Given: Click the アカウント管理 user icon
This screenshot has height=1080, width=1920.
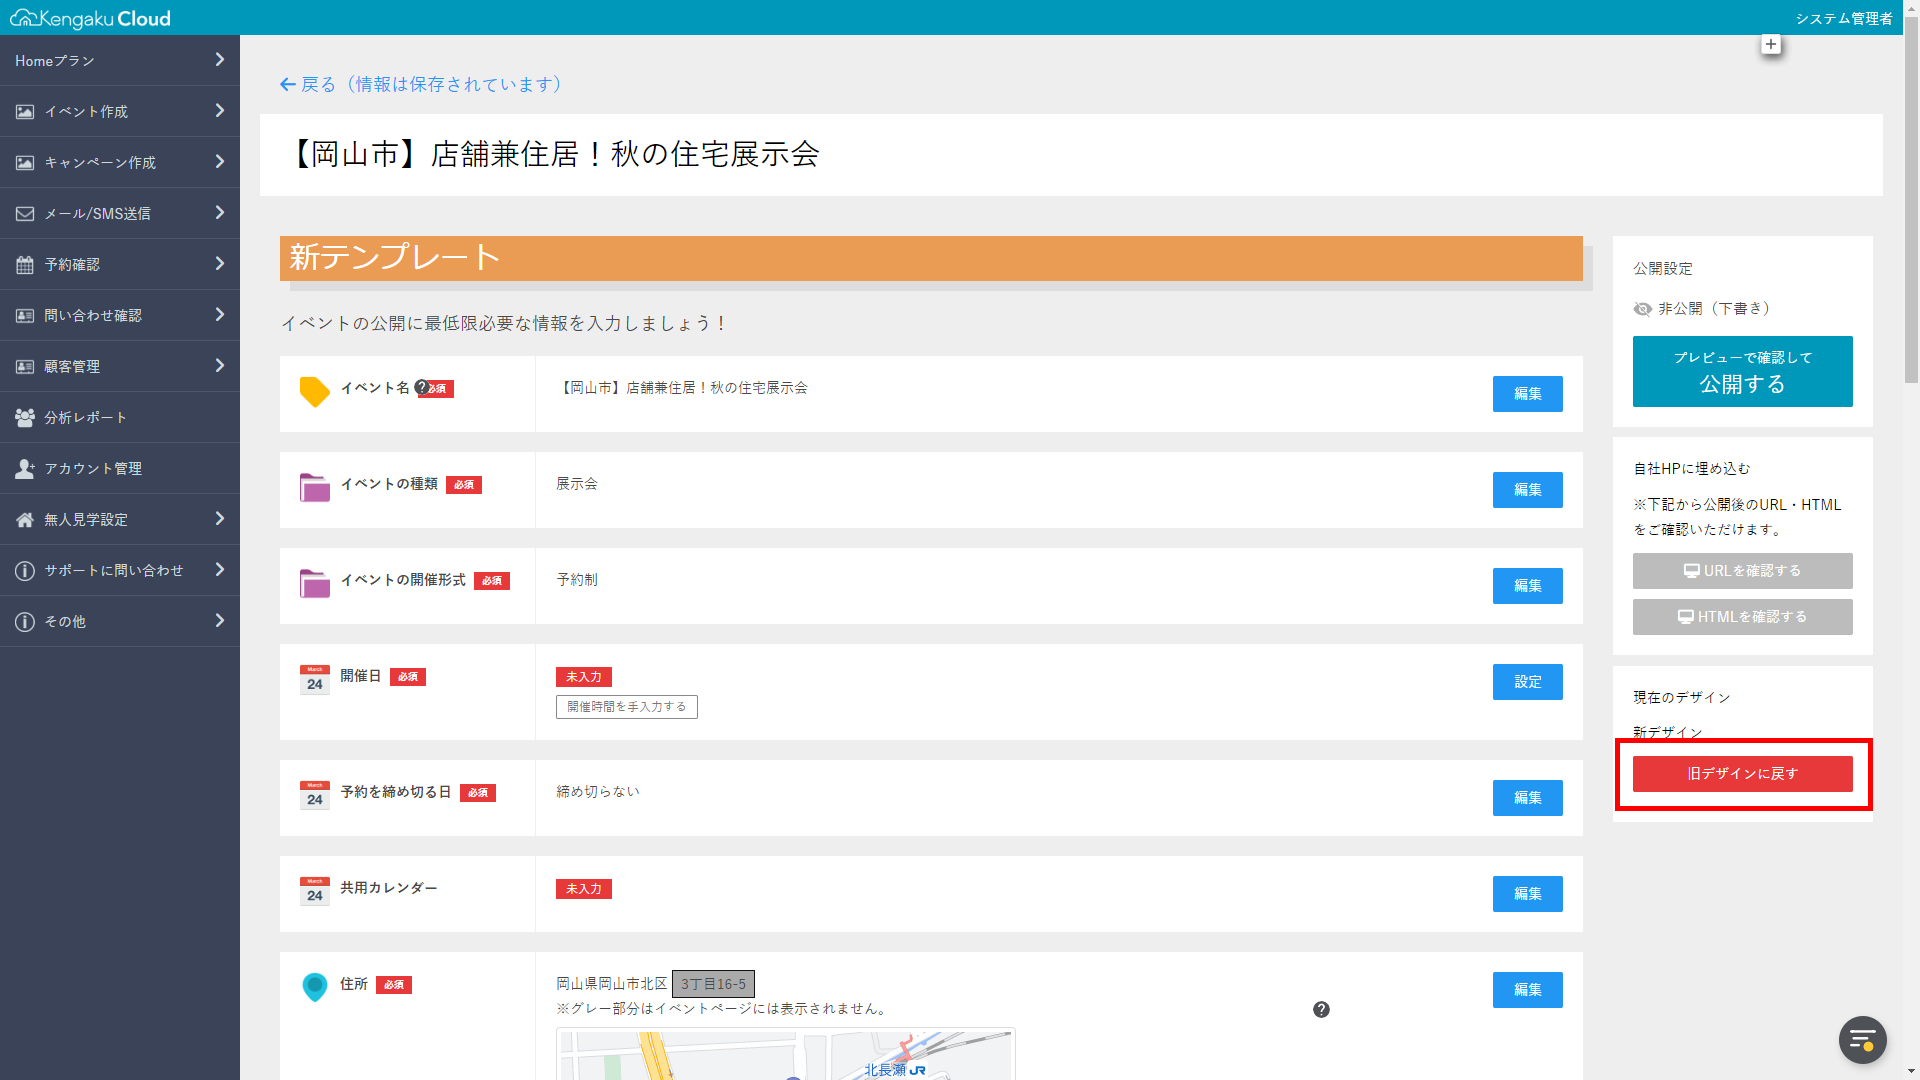Looking at the screenshot, I should (25, 469).
